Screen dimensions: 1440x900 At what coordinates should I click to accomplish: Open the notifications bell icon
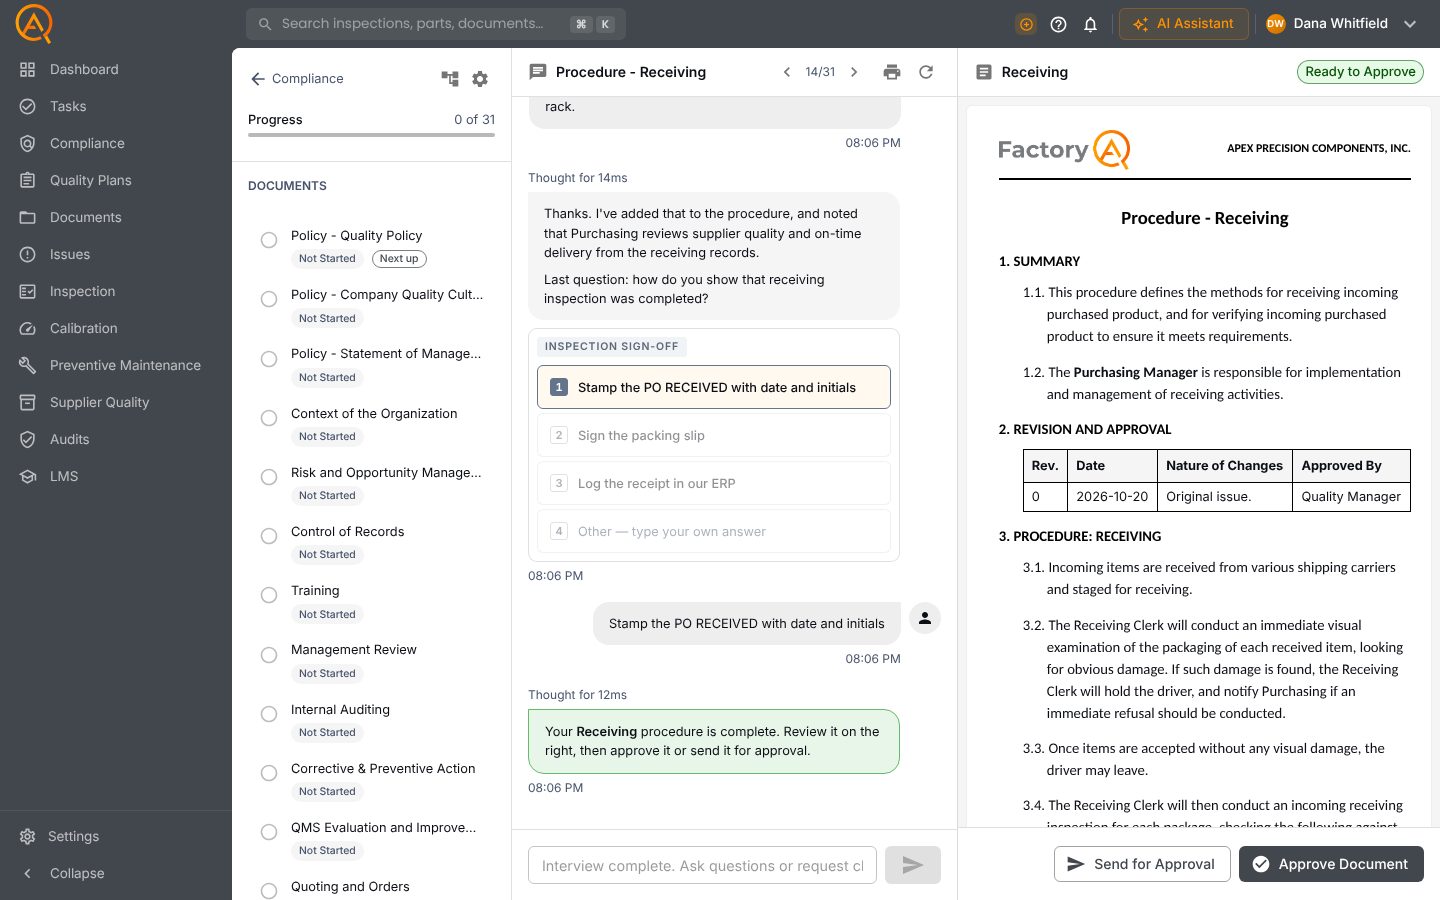point(1090,24)
